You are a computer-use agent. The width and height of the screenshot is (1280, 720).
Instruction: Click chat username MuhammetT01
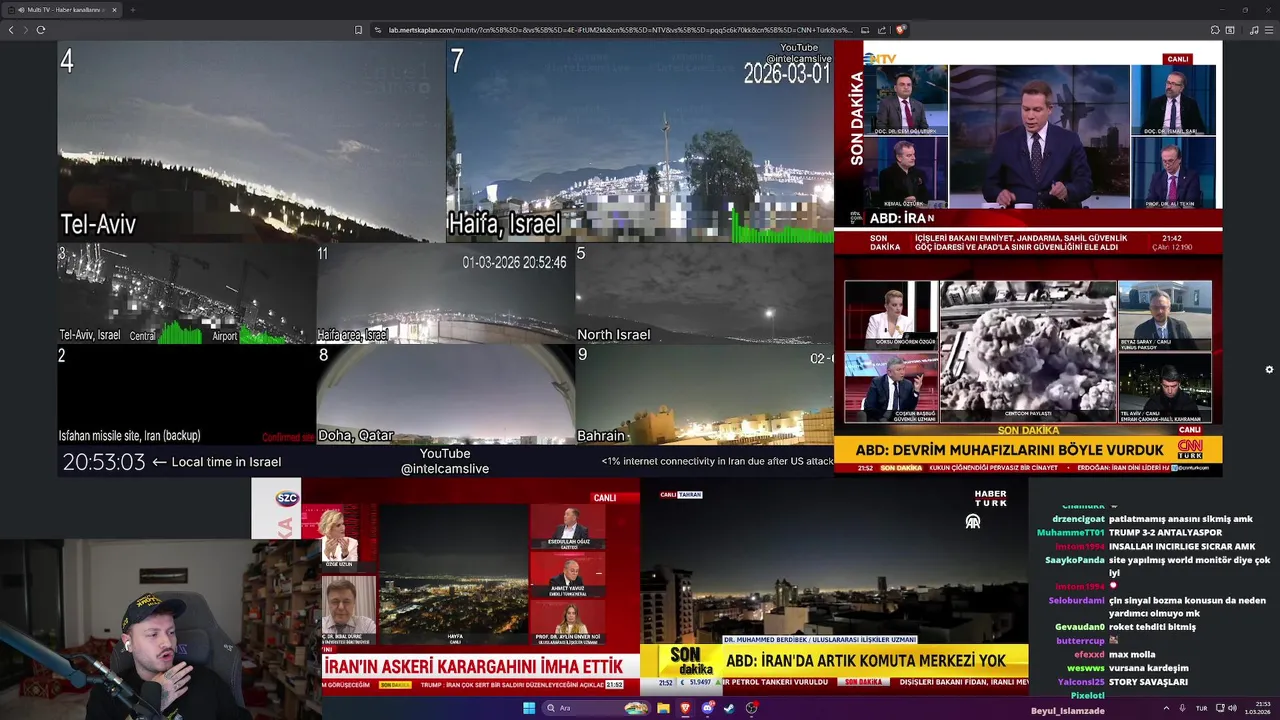(1070, 533)
